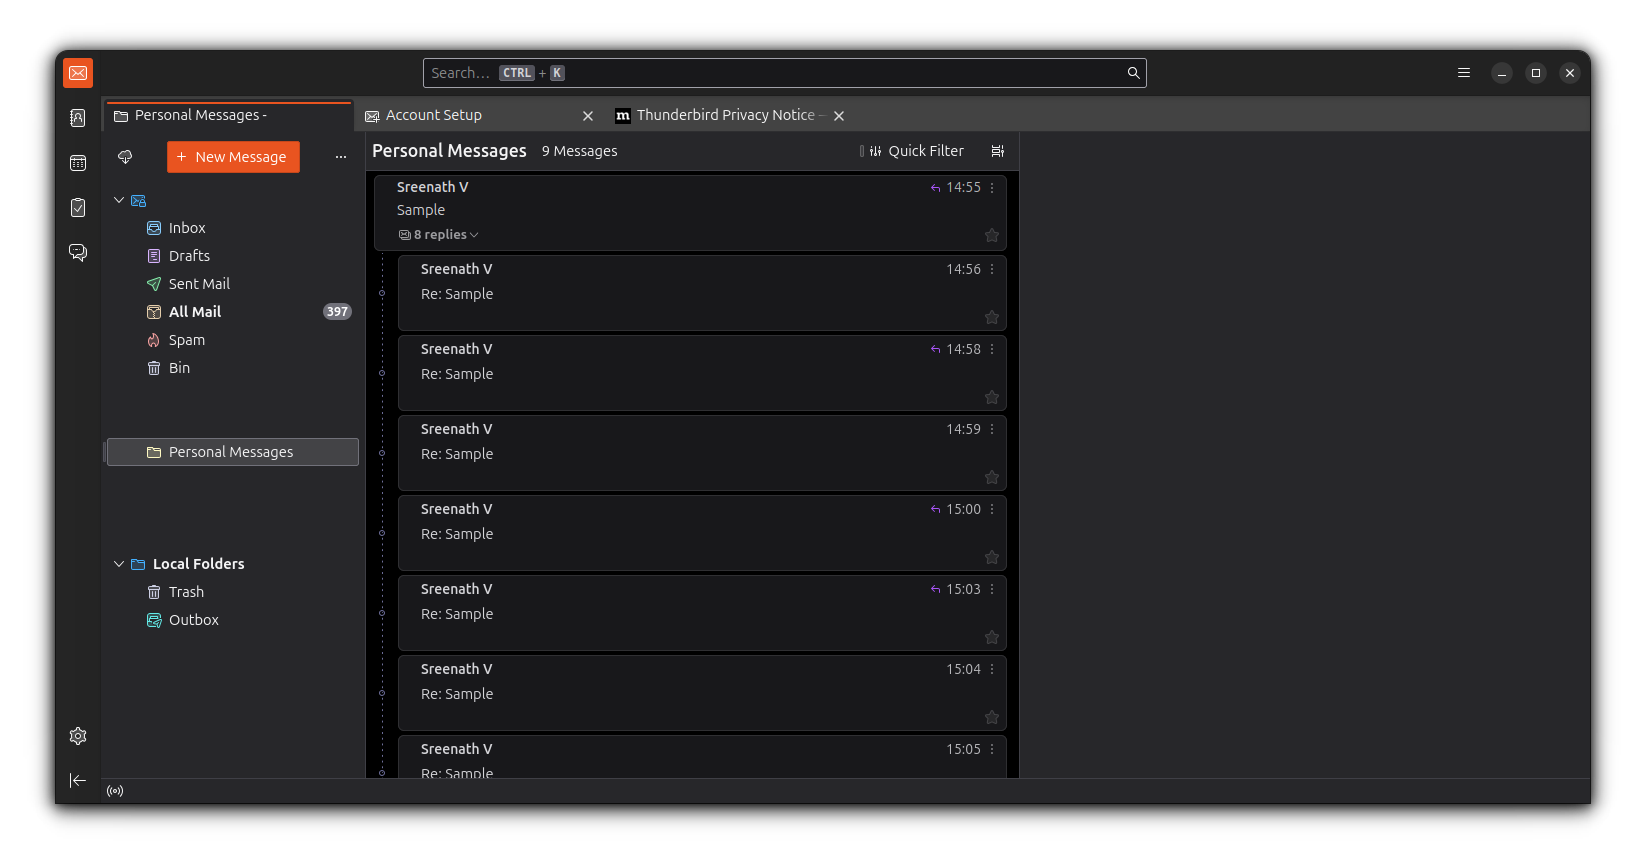Viewport: 1646px width, 864px height.
Task: Click the global search field
Action: [780, 73]
